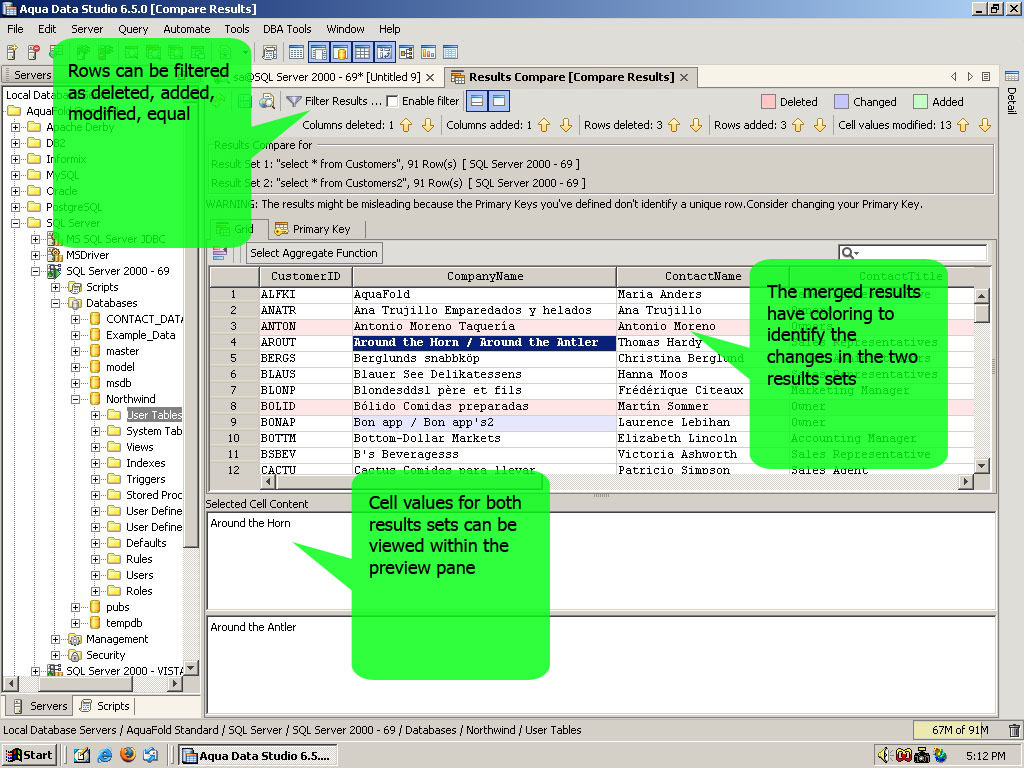Click the CustomerID column header
This screenshot has height=768, width=1024.
[306, 276]
